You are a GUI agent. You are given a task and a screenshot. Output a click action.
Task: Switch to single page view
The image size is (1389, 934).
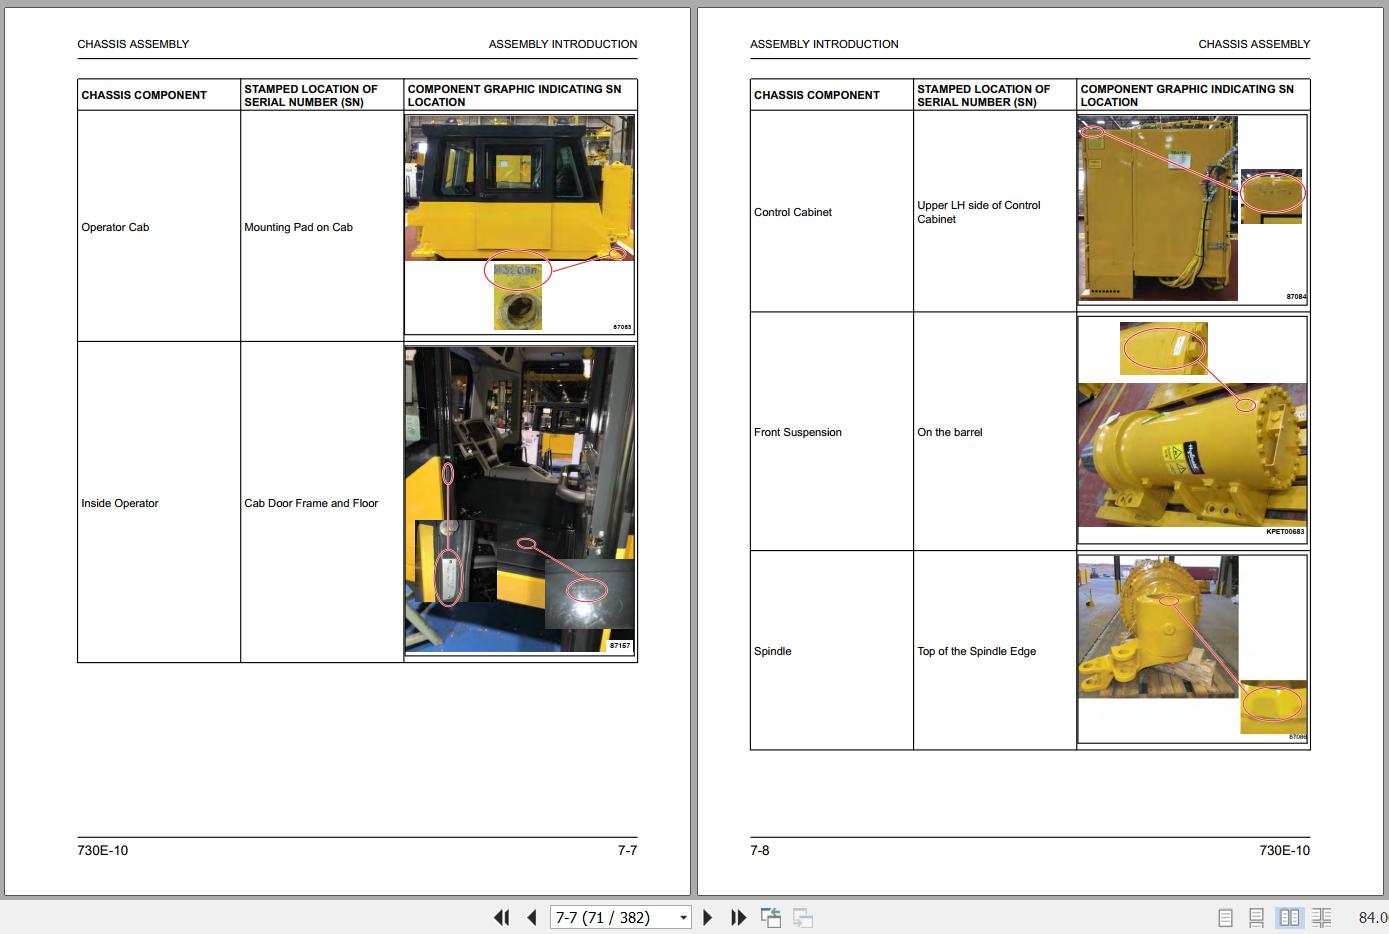point(1225,917)
